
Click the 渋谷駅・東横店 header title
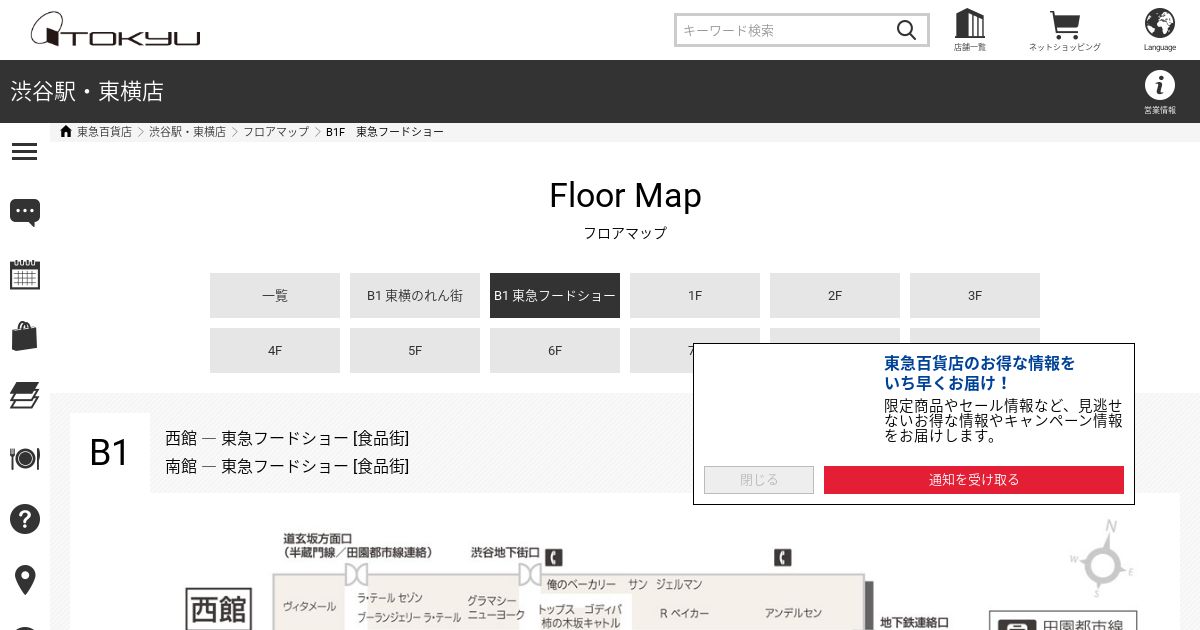(87, 92)
